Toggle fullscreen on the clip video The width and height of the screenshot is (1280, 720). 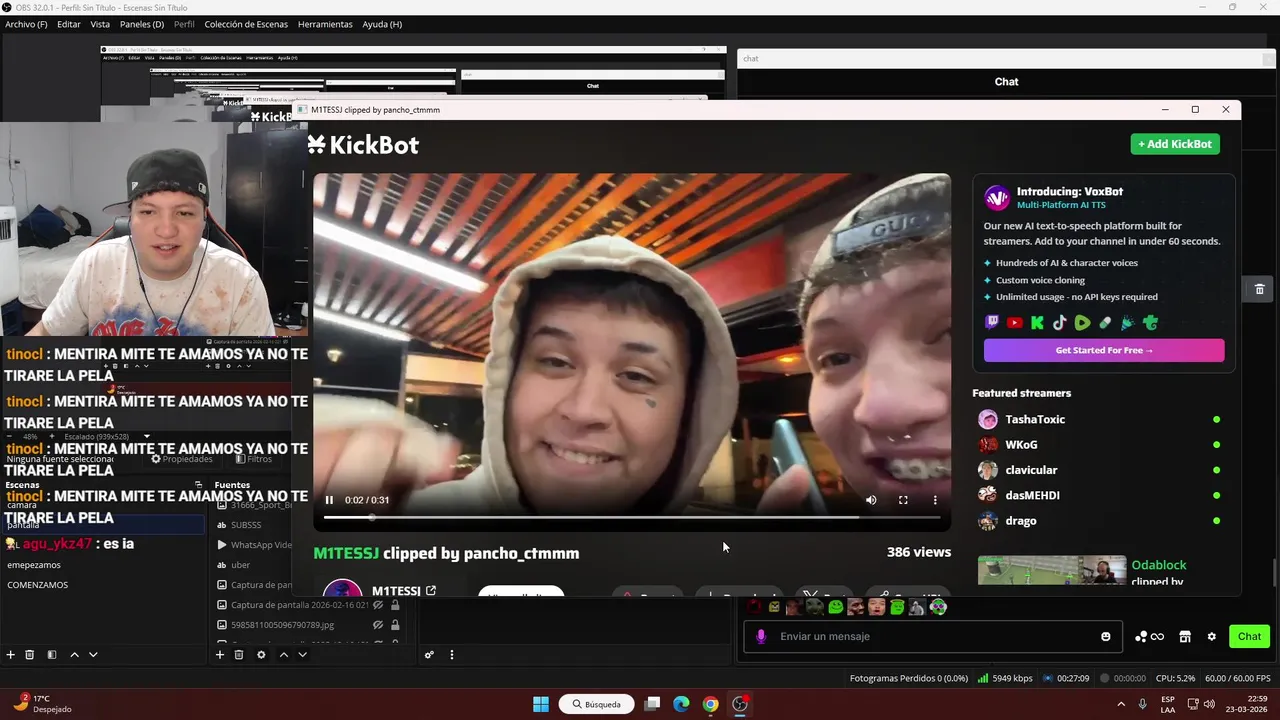(903, 500)
